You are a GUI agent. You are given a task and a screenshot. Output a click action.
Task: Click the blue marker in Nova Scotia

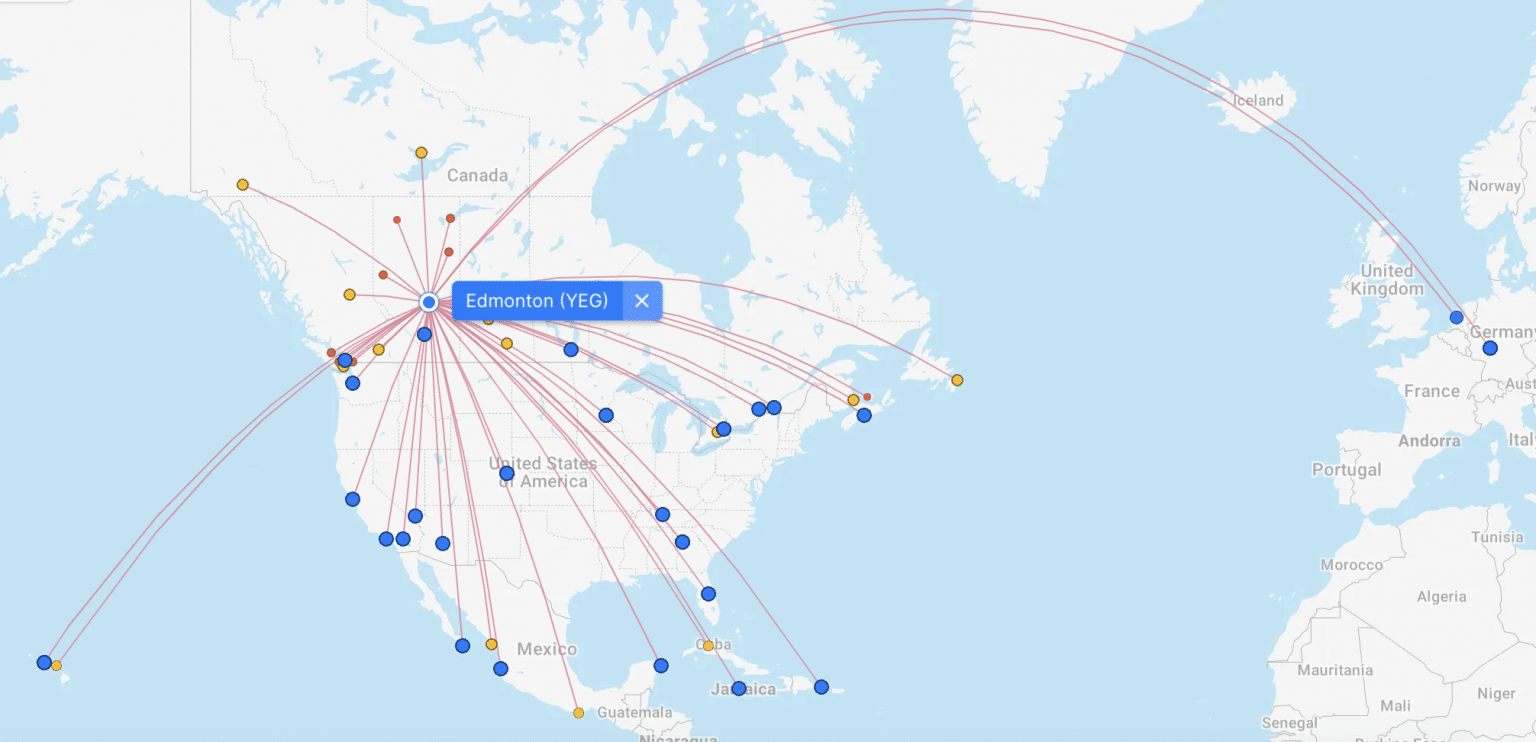(864, 415)
